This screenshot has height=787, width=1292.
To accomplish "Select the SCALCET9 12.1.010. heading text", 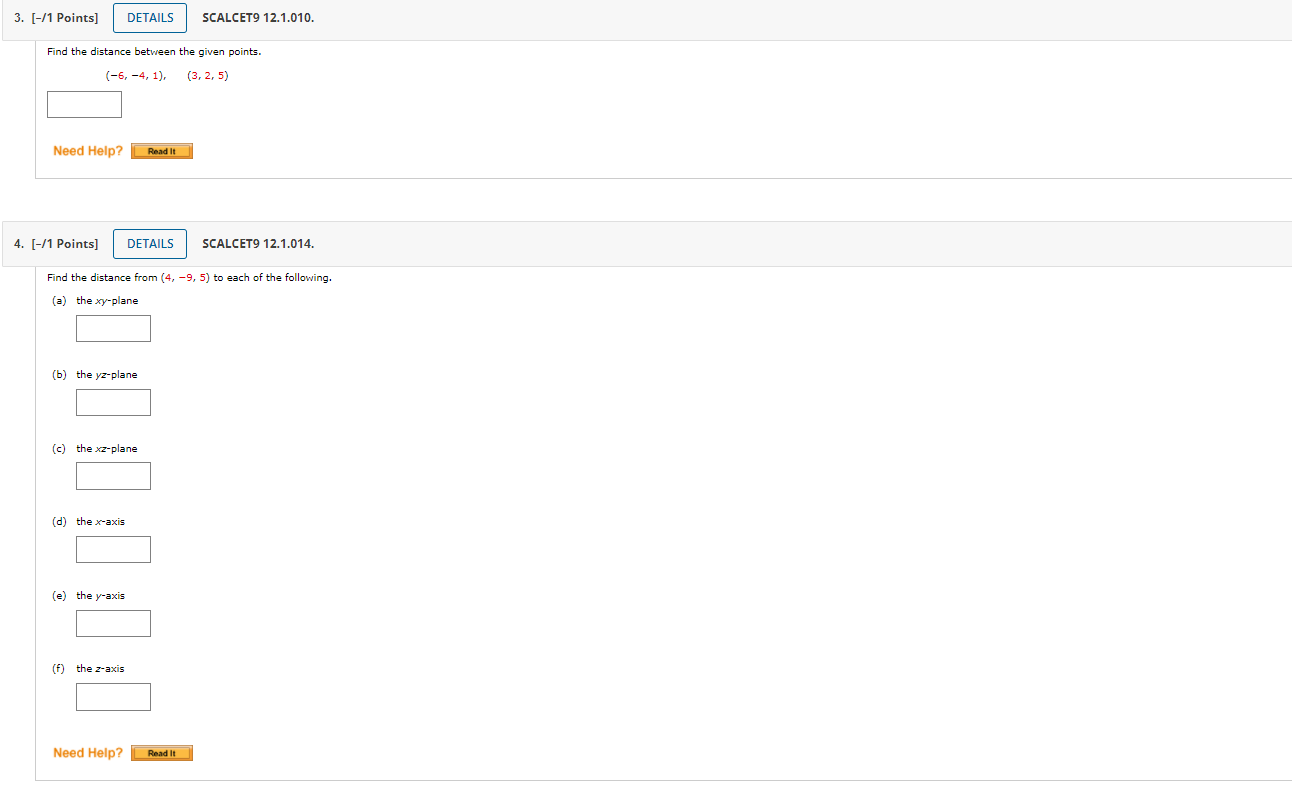I will [258, 18].
